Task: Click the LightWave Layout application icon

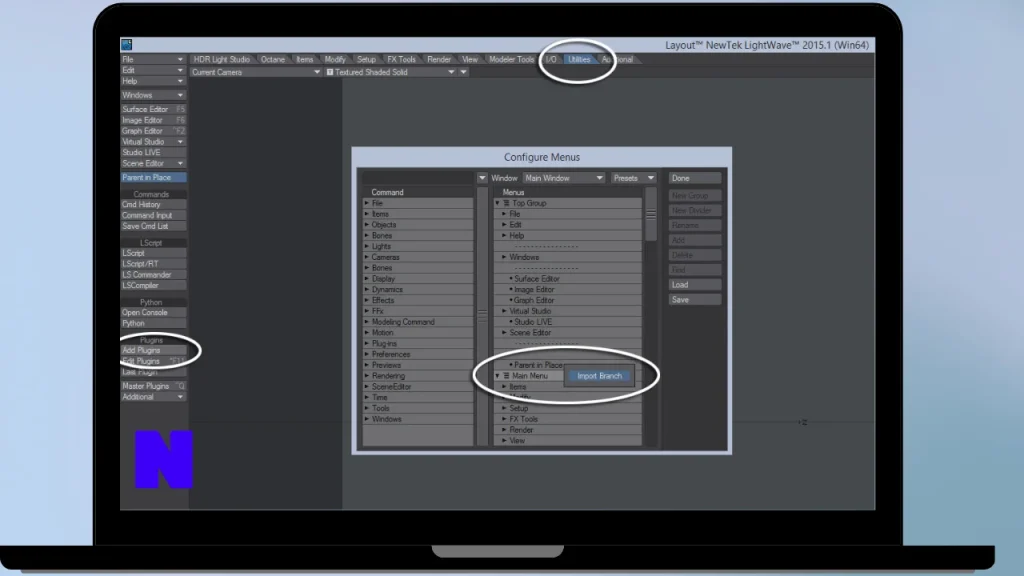Action: 127,44
